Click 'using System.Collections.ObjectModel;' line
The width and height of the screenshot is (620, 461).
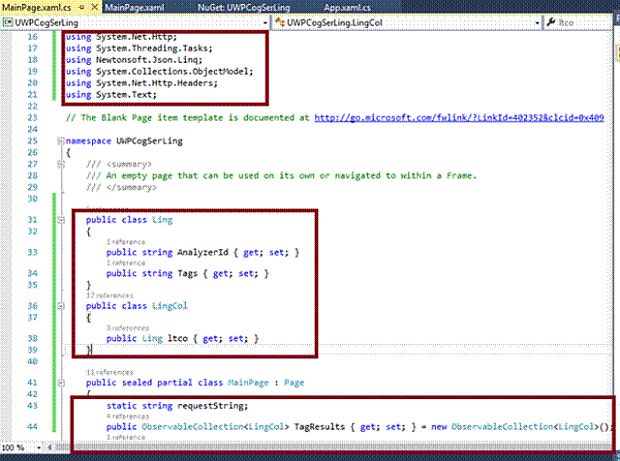click(x=159, y=72)
